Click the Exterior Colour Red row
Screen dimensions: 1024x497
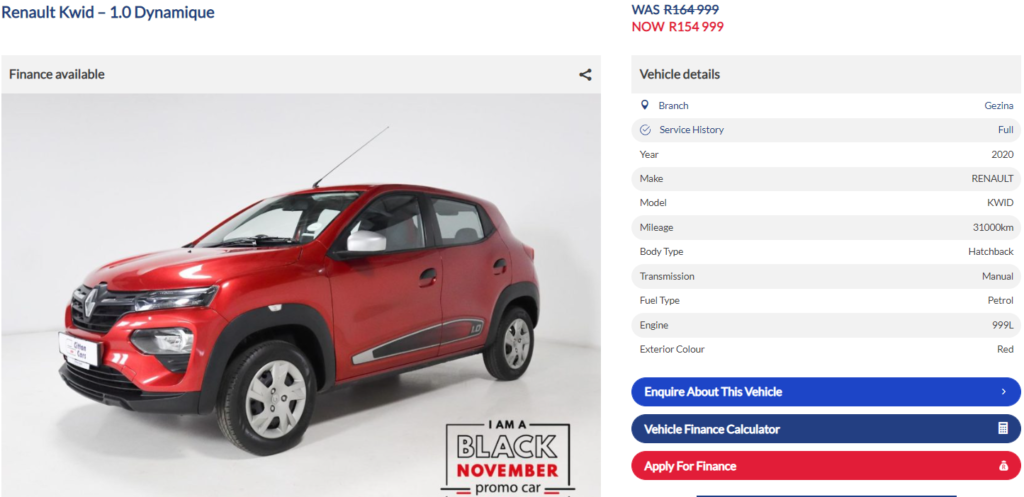pos(826,349)
